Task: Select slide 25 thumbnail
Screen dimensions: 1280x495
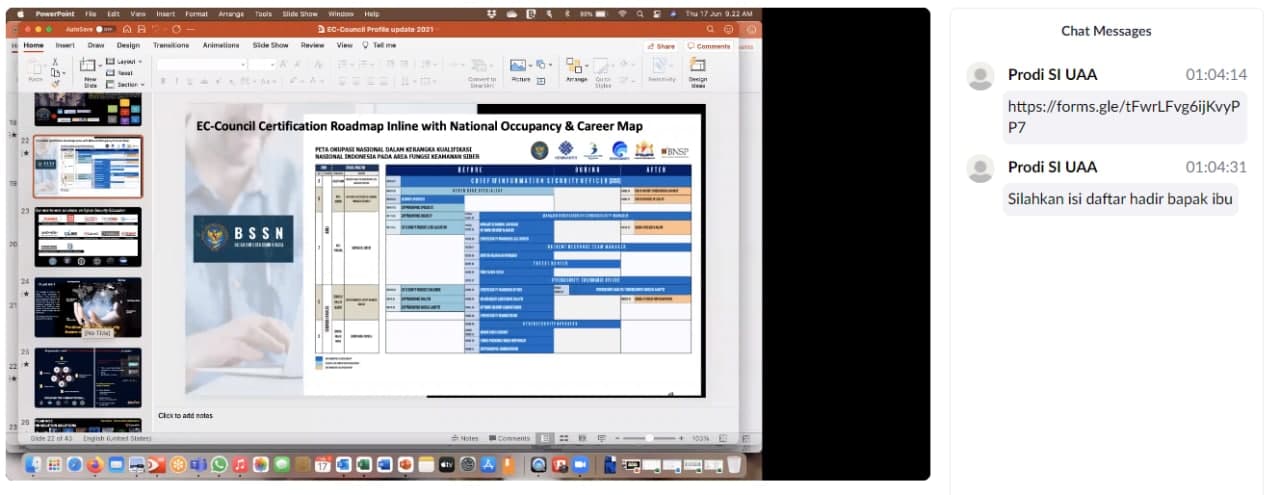Action: tap(88, 377)
